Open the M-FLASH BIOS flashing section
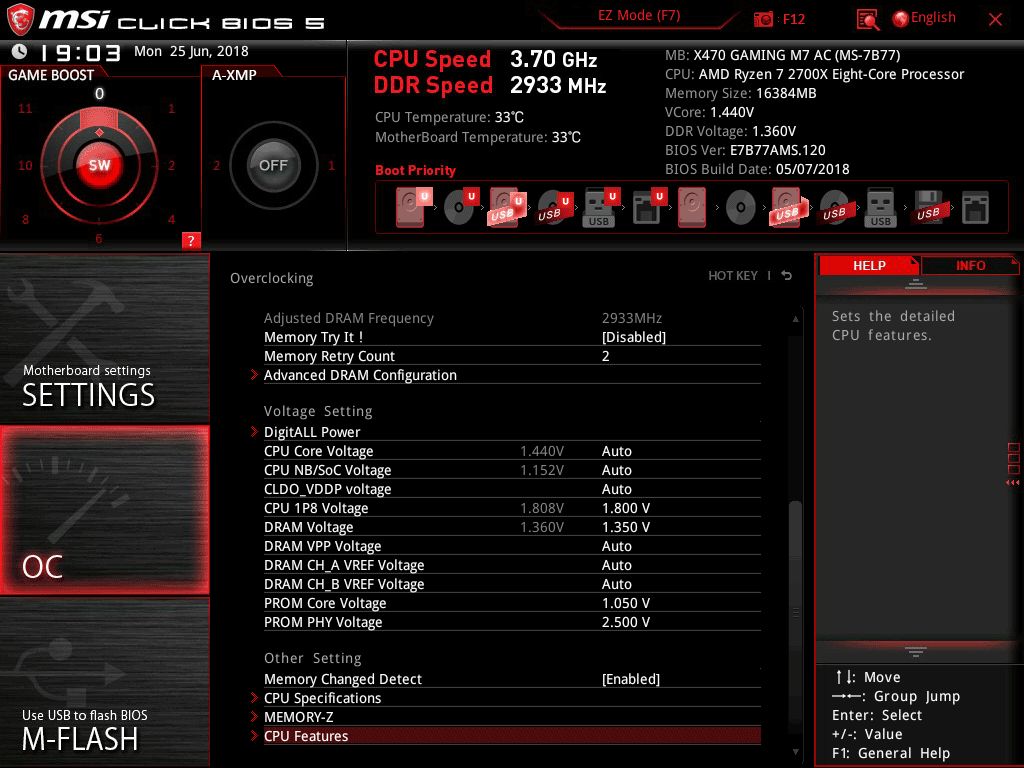 point(104,682)
